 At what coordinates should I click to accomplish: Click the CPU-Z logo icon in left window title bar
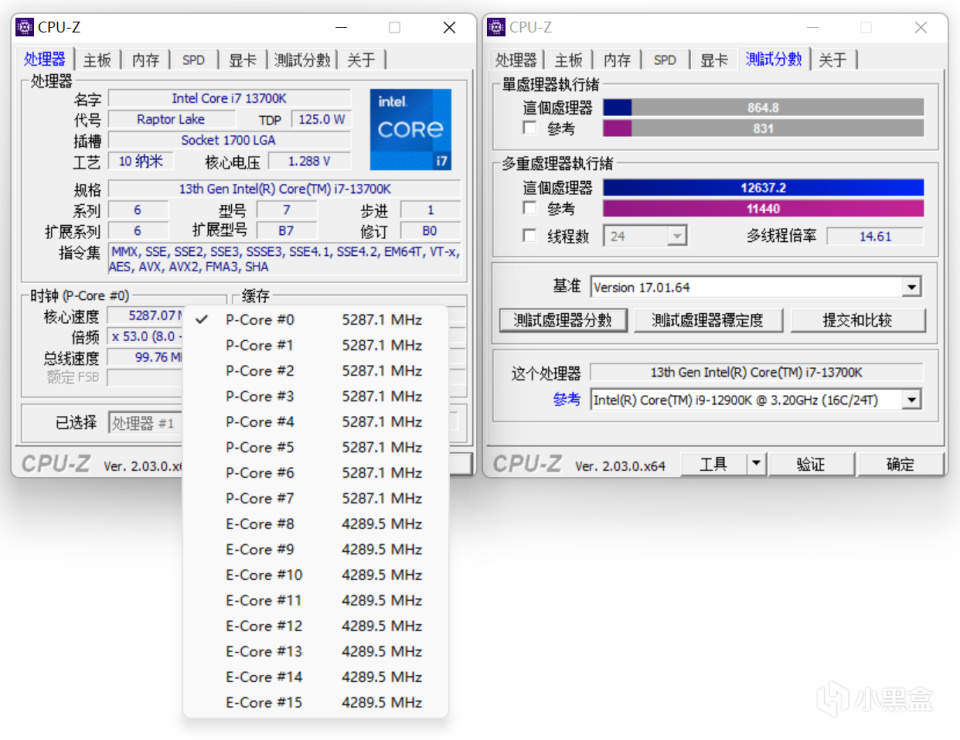point(24,27)
